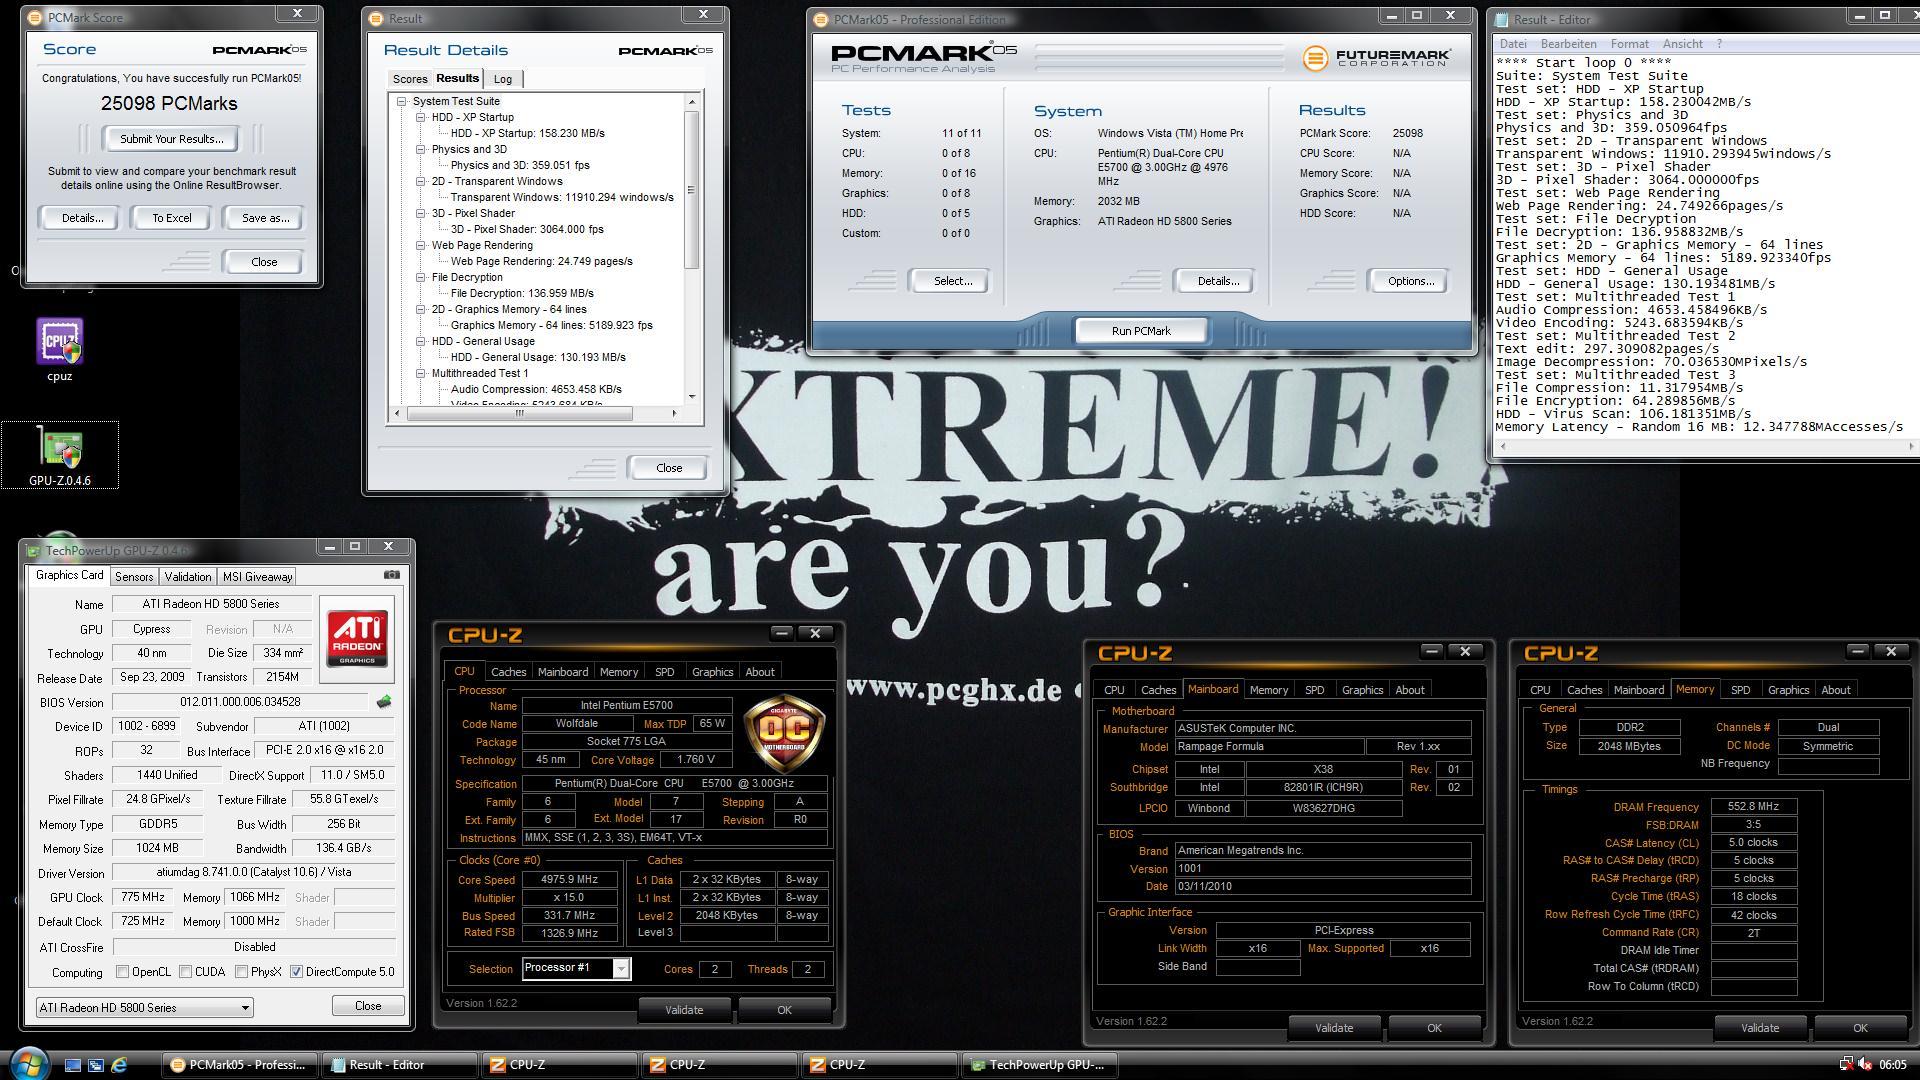Image resolution: width=1920 pixels, height=1080 pixels.
Task: Launch Internet Explorer from quick launch
Action: 119,1065
